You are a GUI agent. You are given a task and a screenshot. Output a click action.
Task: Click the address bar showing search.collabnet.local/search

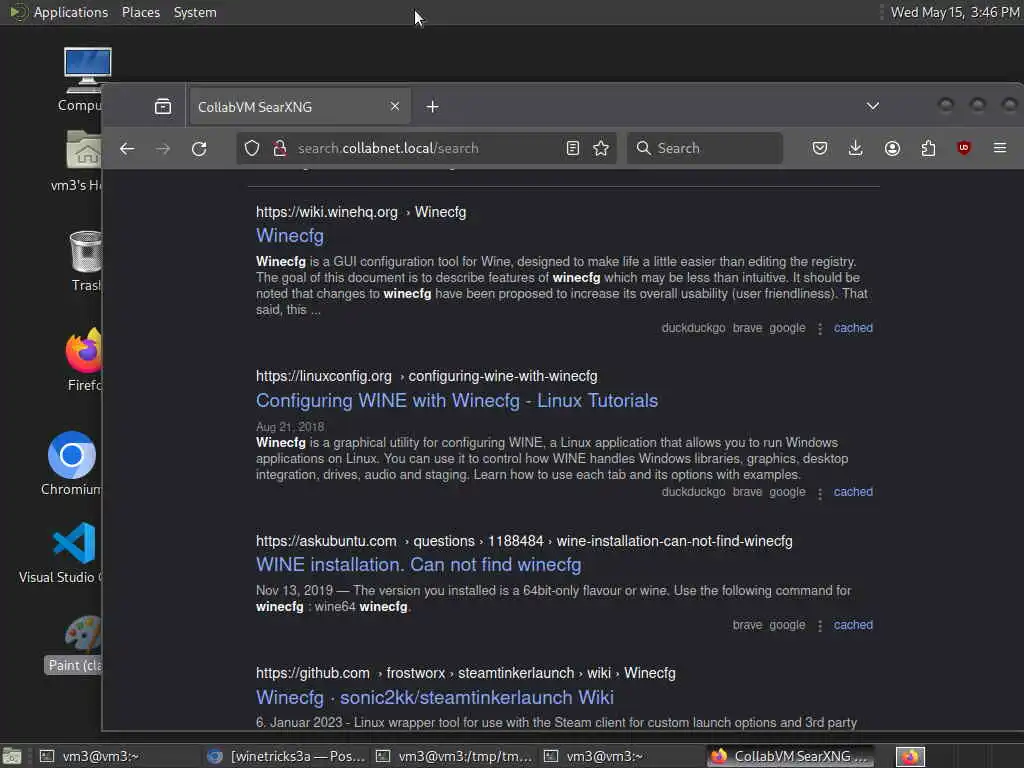pos(428,148)
